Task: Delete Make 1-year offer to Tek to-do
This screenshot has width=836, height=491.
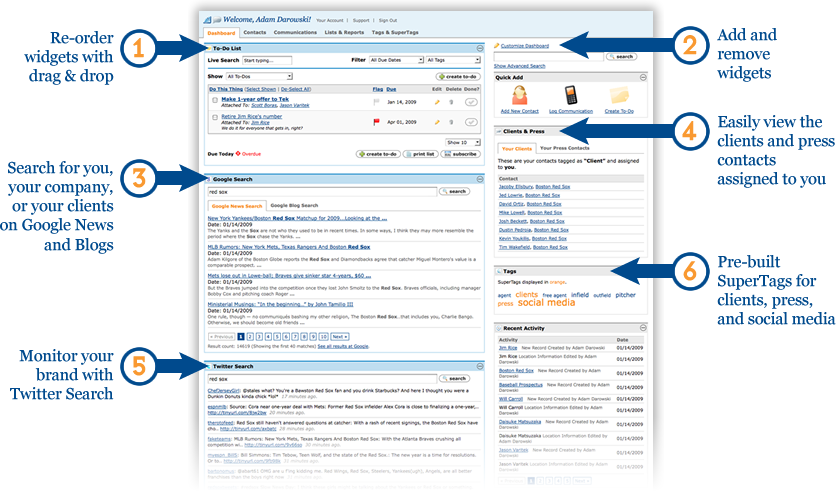Action: click(x=451, y=102)
